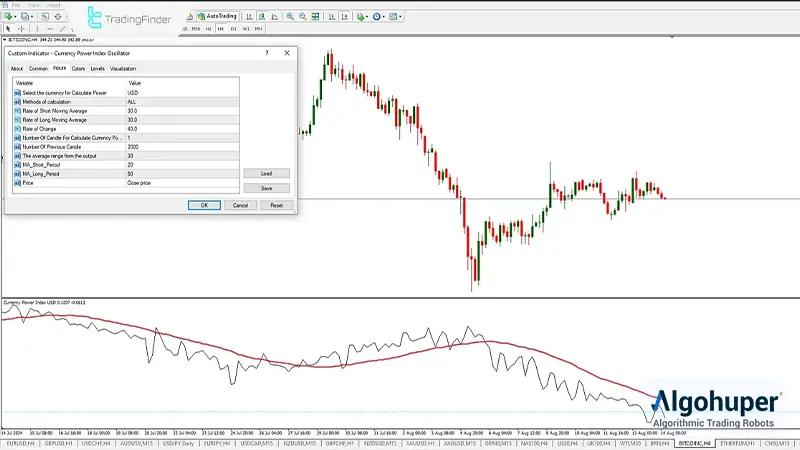
Task: Click the zoom out magnifier icon
Action: [x=303, y=17]
